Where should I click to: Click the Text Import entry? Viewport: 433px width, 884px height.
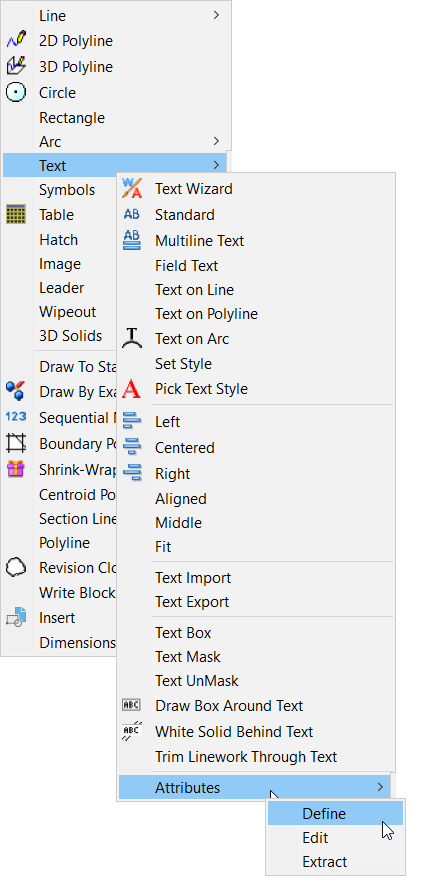[x=193, y=578]
